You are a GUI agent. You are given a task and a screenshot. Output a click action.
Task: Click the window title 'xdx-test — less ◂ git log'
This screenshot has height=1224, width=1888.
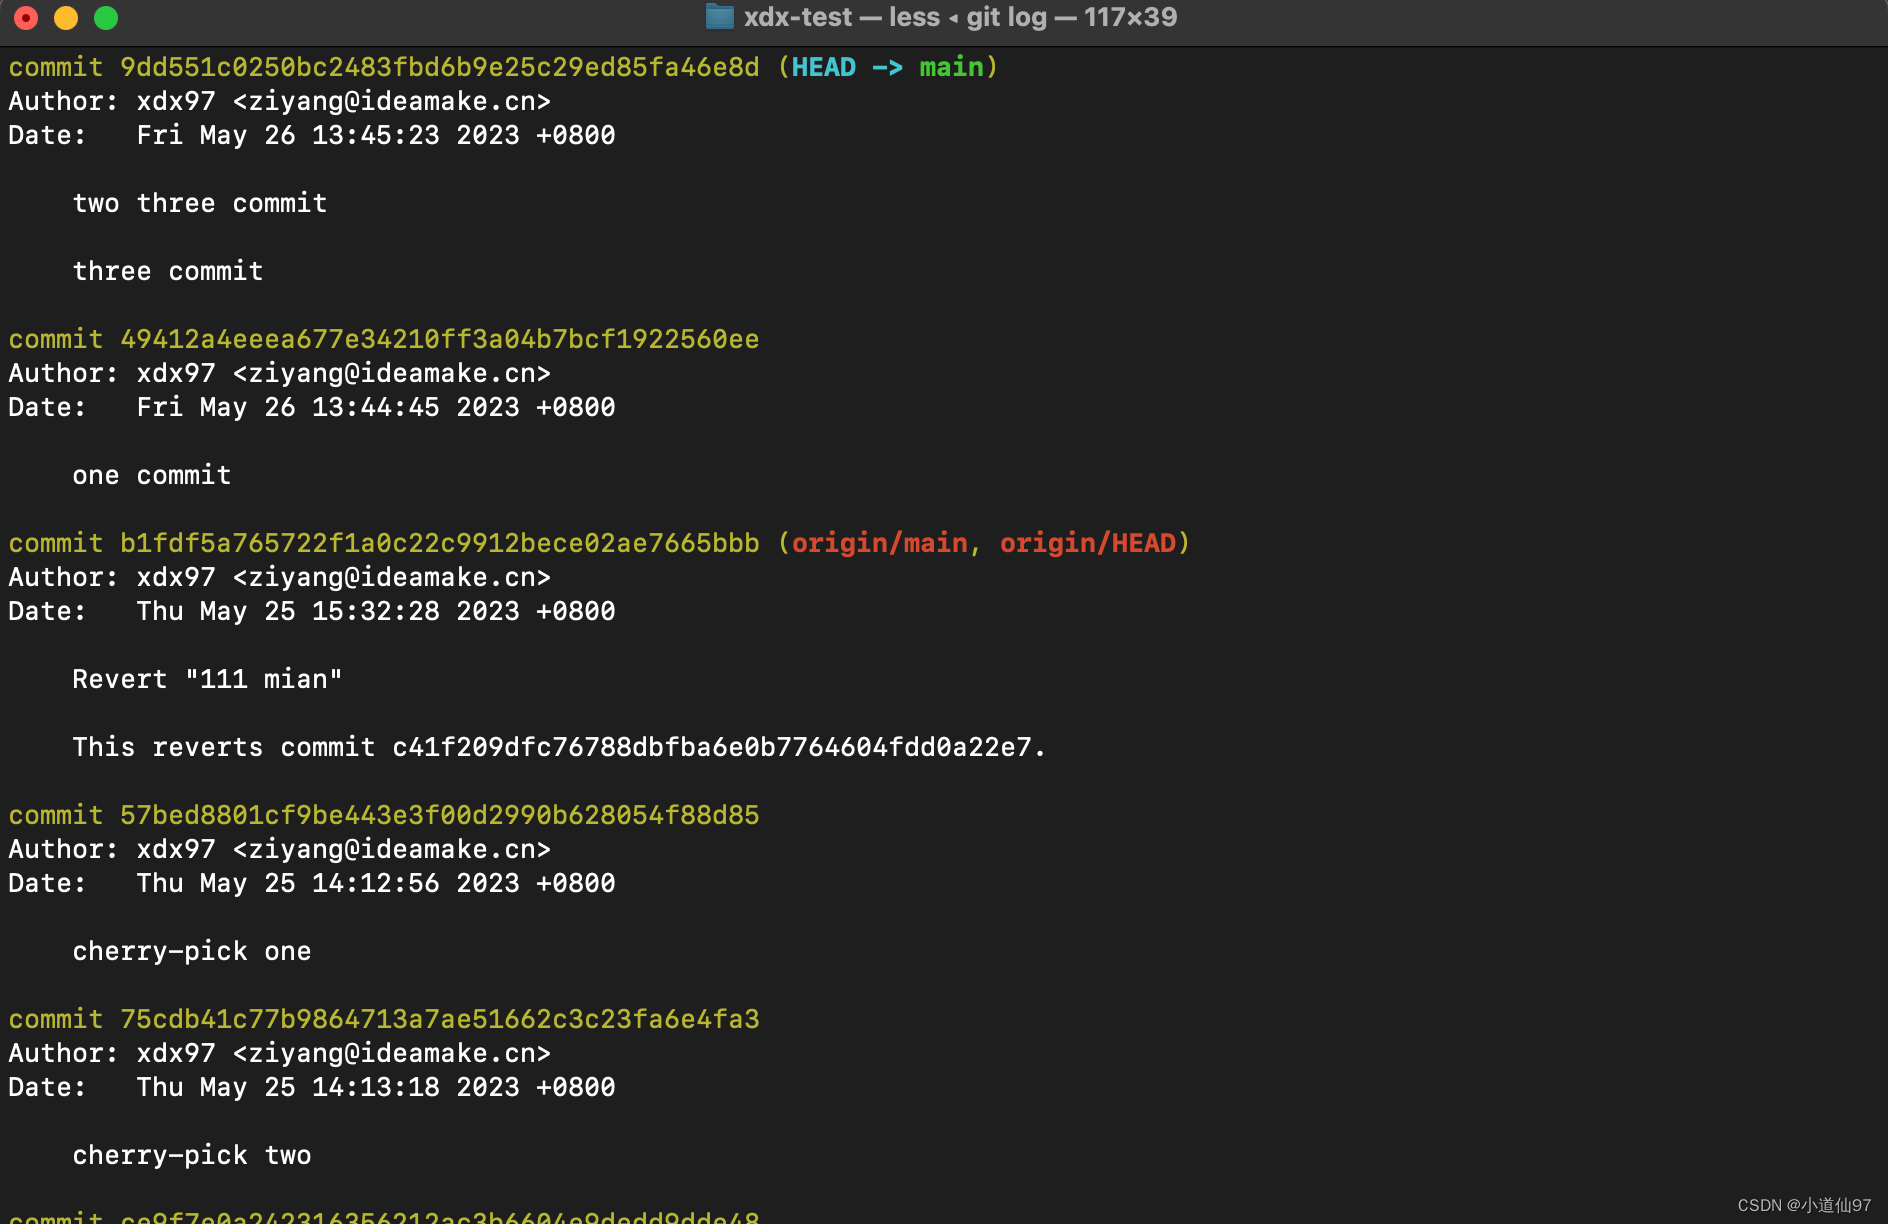[895, 17]
